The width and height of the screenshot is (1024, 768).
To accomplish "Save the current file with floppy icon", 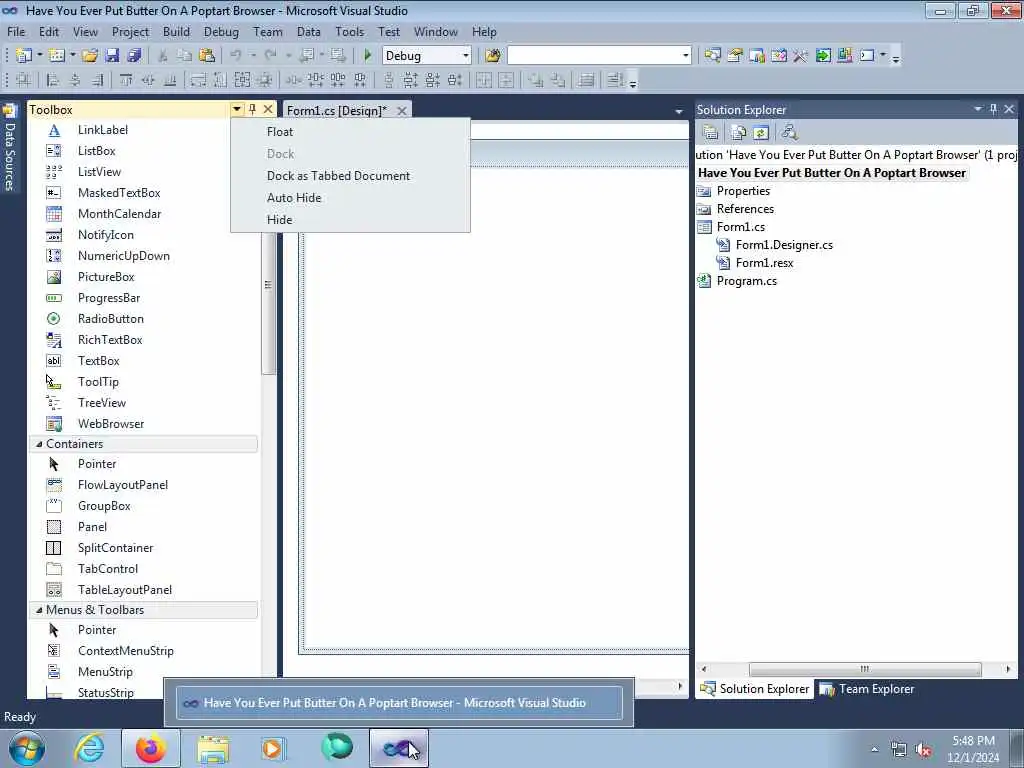I will 112,56.
